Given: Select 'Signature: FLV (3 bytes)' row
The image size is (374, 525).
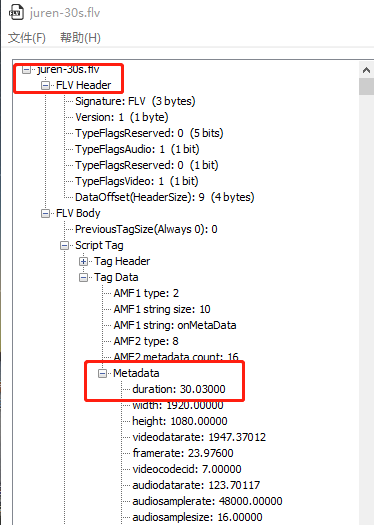Looking at the screenshot, I should 135,101.
